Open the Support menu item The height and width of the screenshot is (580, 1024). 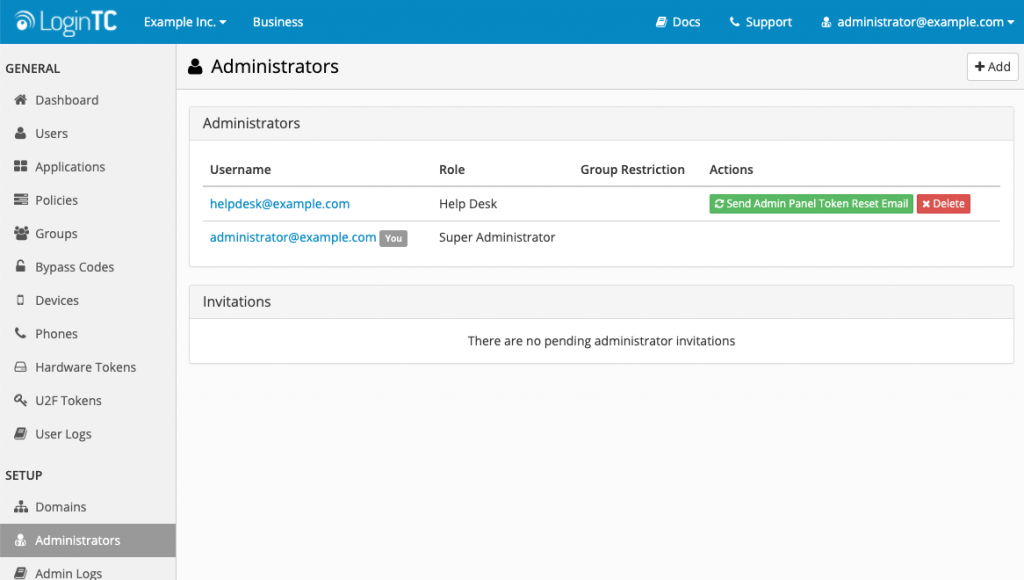tap(760, 21)
